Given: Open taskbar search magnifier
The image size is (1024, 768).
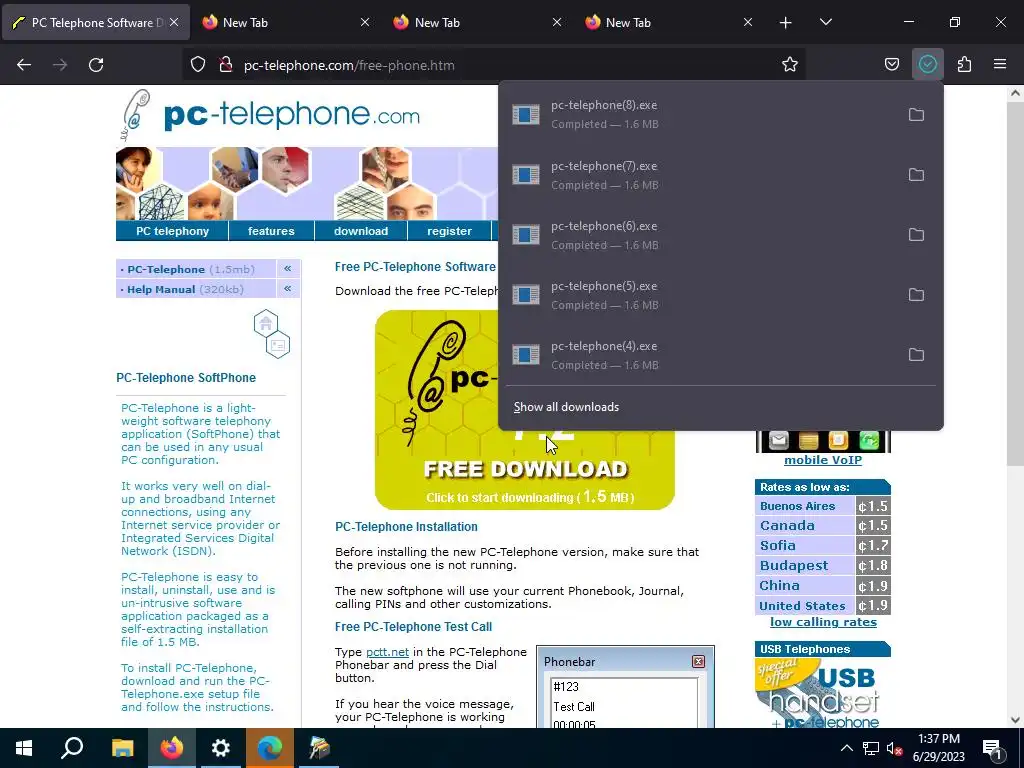Looking at the screenshot, I should coord(72,748).
